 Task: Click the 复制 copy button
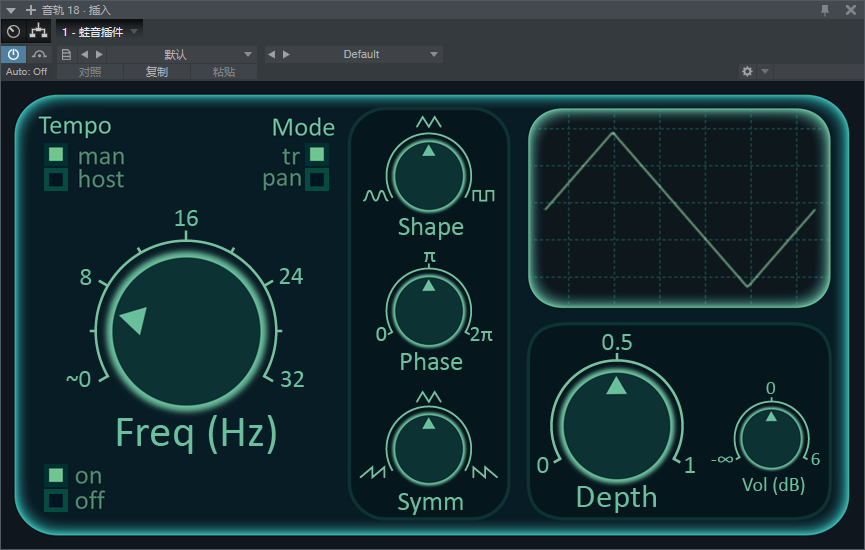click(157, 72)
